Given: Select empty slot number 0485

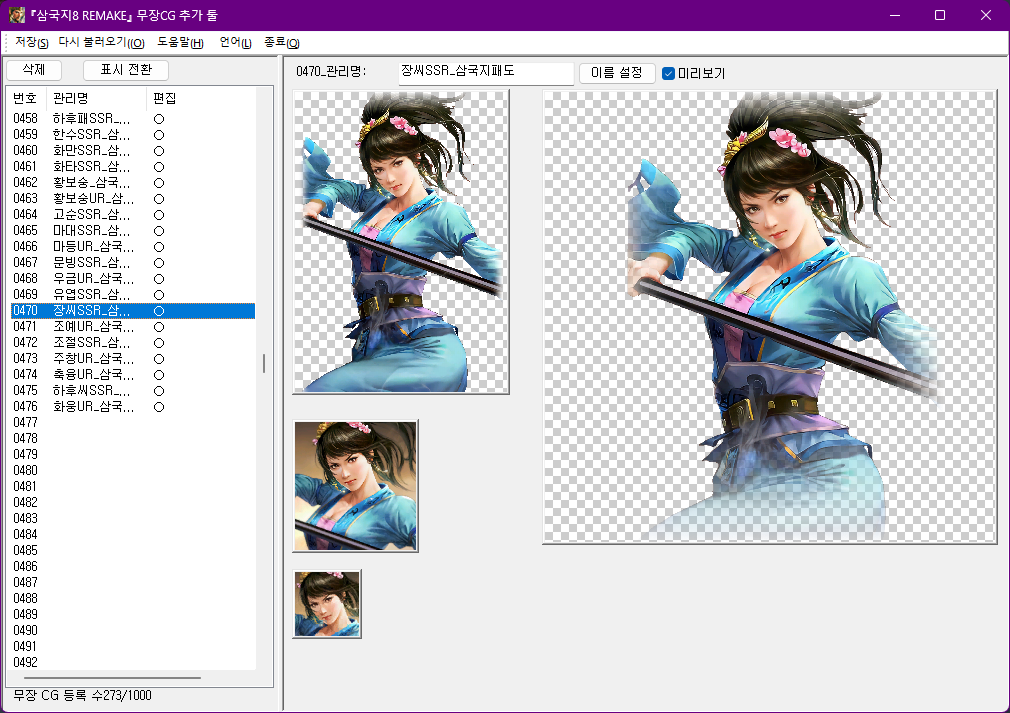Looking at the screenshot, I should tap(26, 551).
